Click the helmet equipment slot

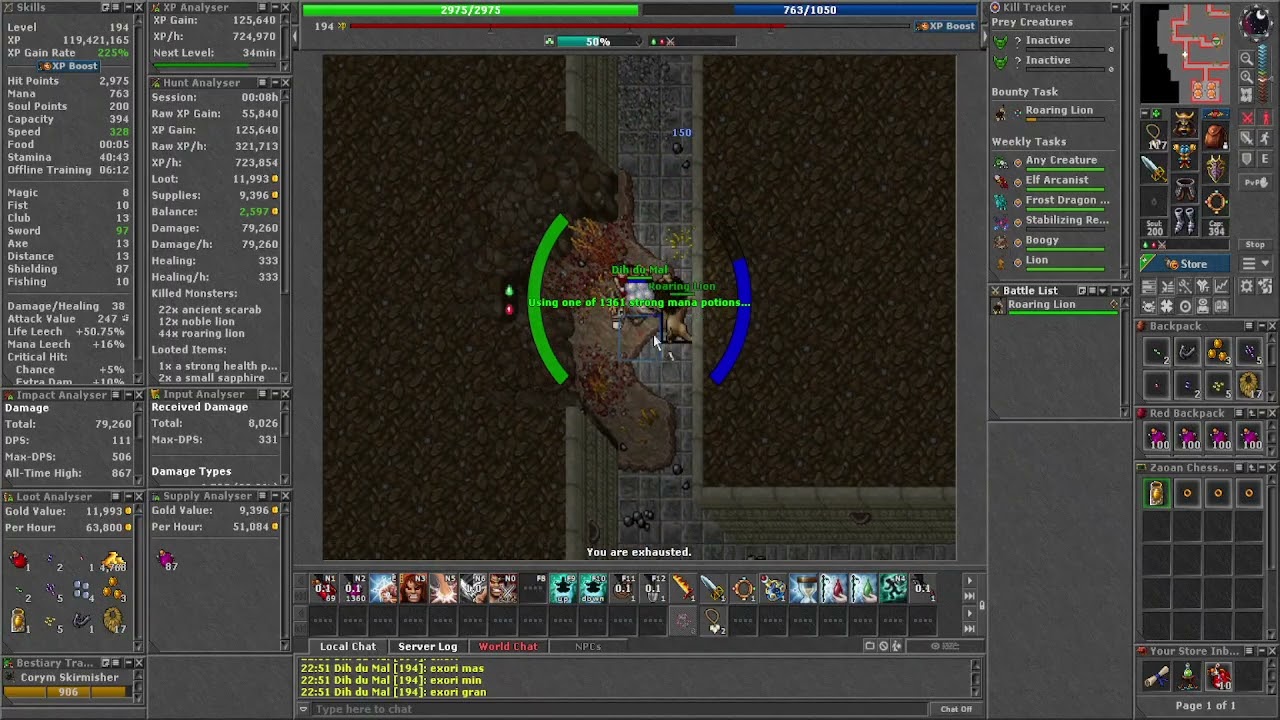click(1185, 122)
